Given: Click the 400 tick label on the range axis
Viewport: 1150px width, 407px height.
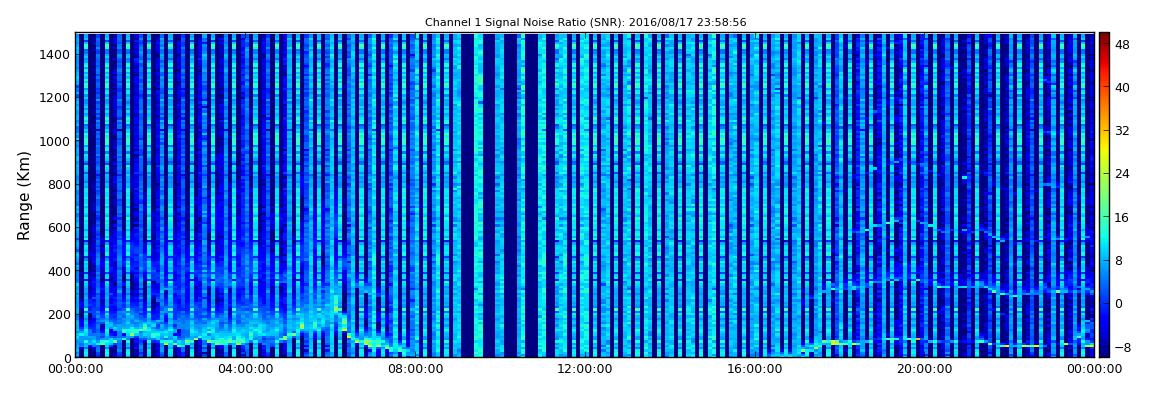Looking at the screenshot, I should (59, 271).
